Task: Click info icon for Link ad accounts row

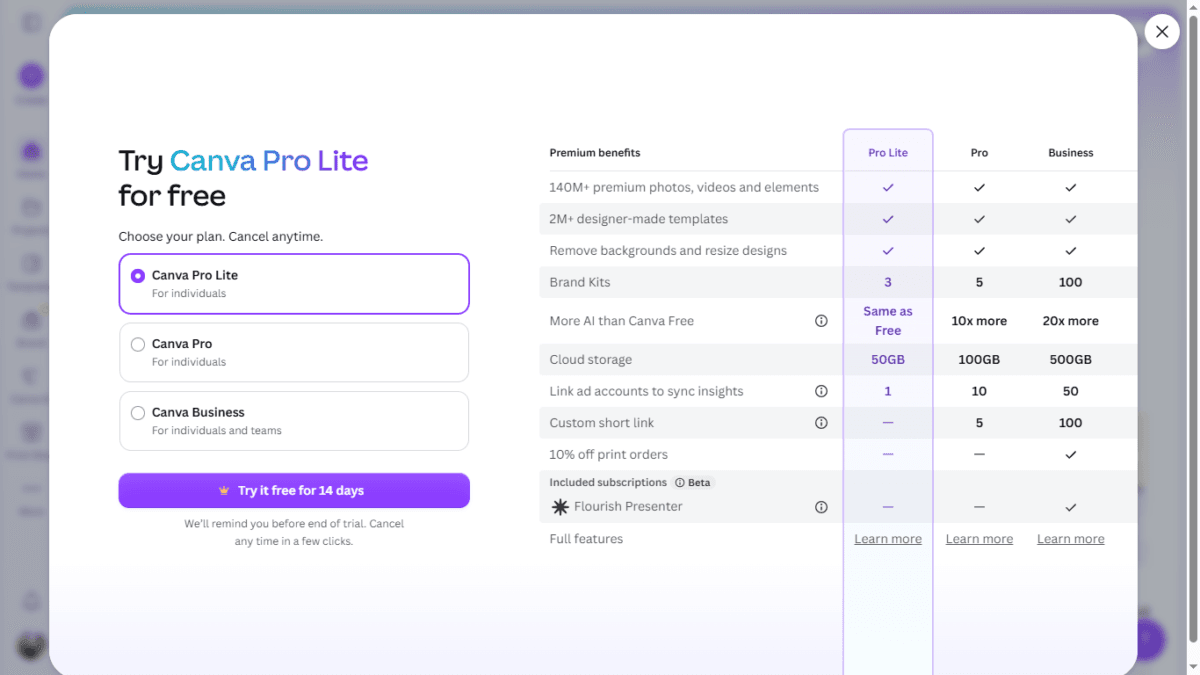Action: tap(821, 391)
